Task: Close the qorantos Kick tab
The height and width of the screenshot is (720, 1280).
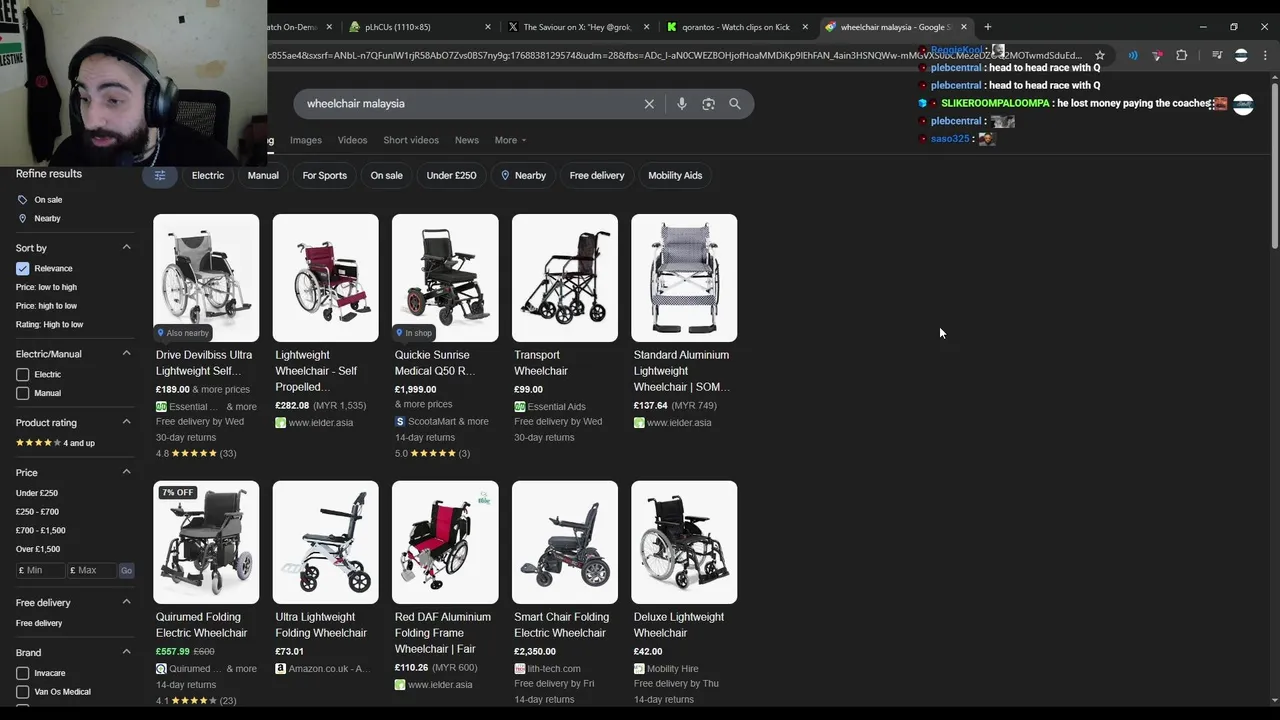Action: click(x=805, y=27)
